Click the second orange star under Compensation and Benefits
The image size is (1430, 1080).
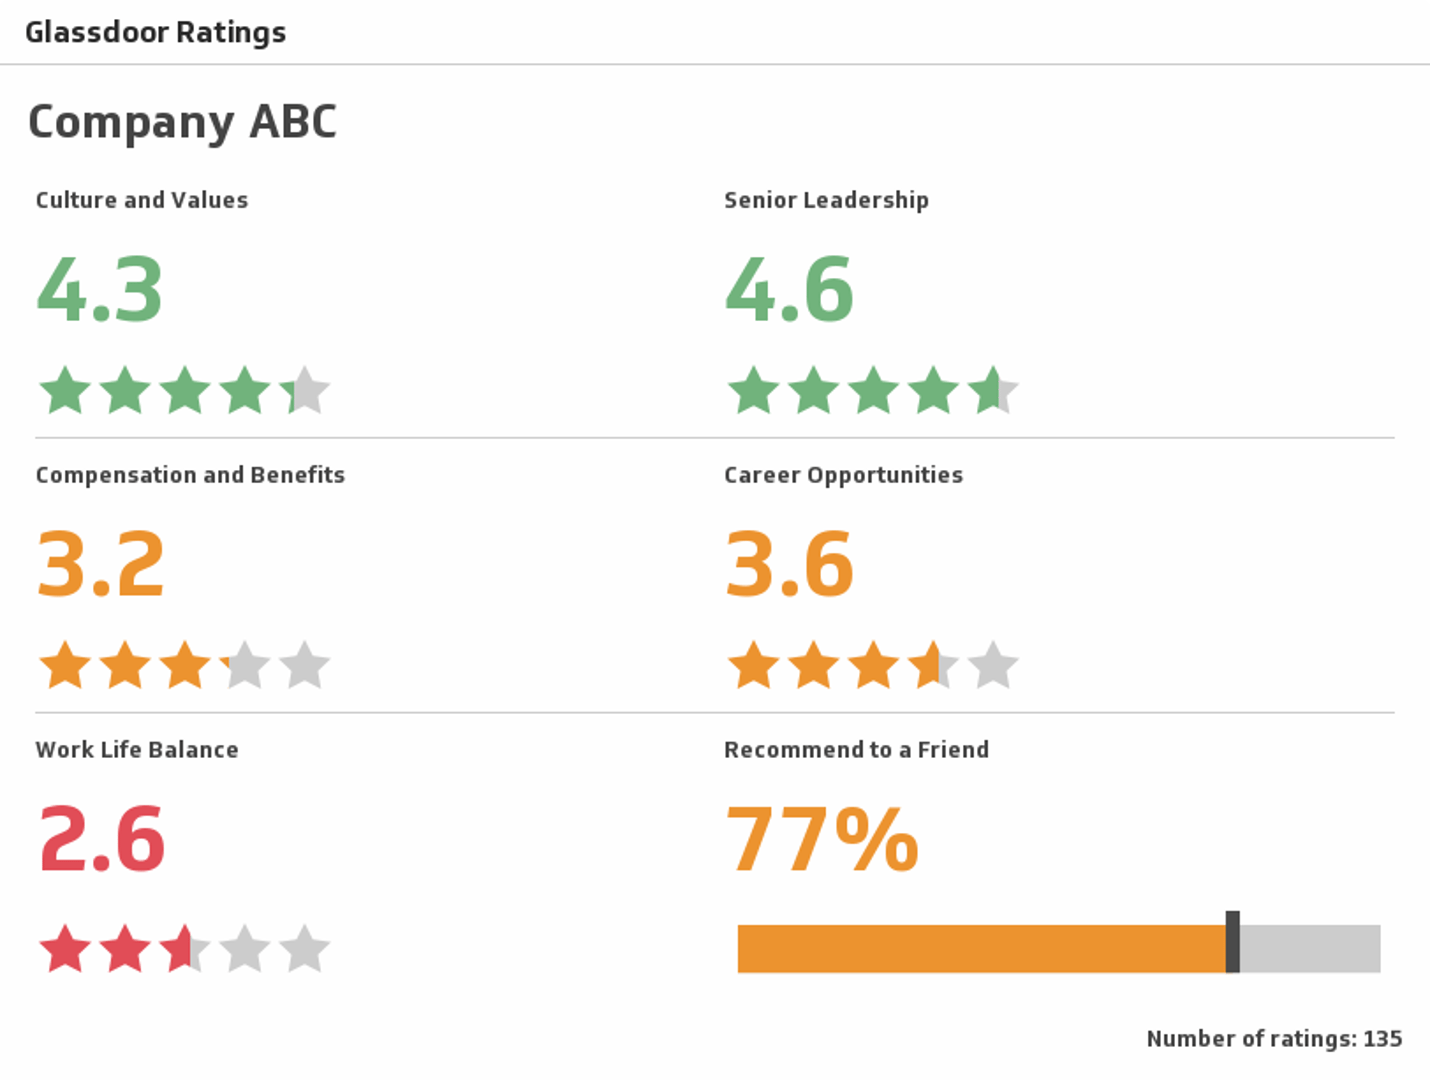click(126, 666)
